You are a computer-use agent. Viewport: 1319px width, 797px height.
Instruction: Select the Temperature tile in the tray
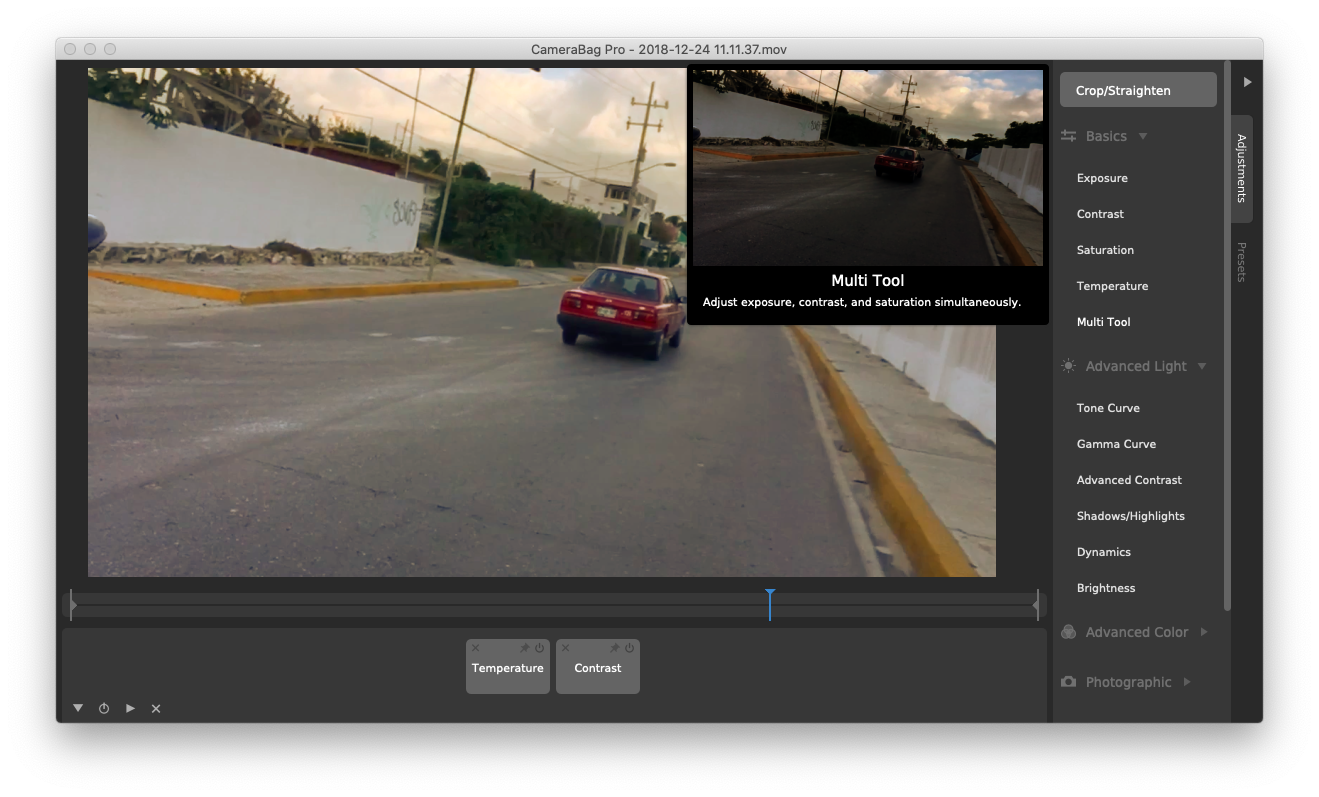tap(508, 668)
